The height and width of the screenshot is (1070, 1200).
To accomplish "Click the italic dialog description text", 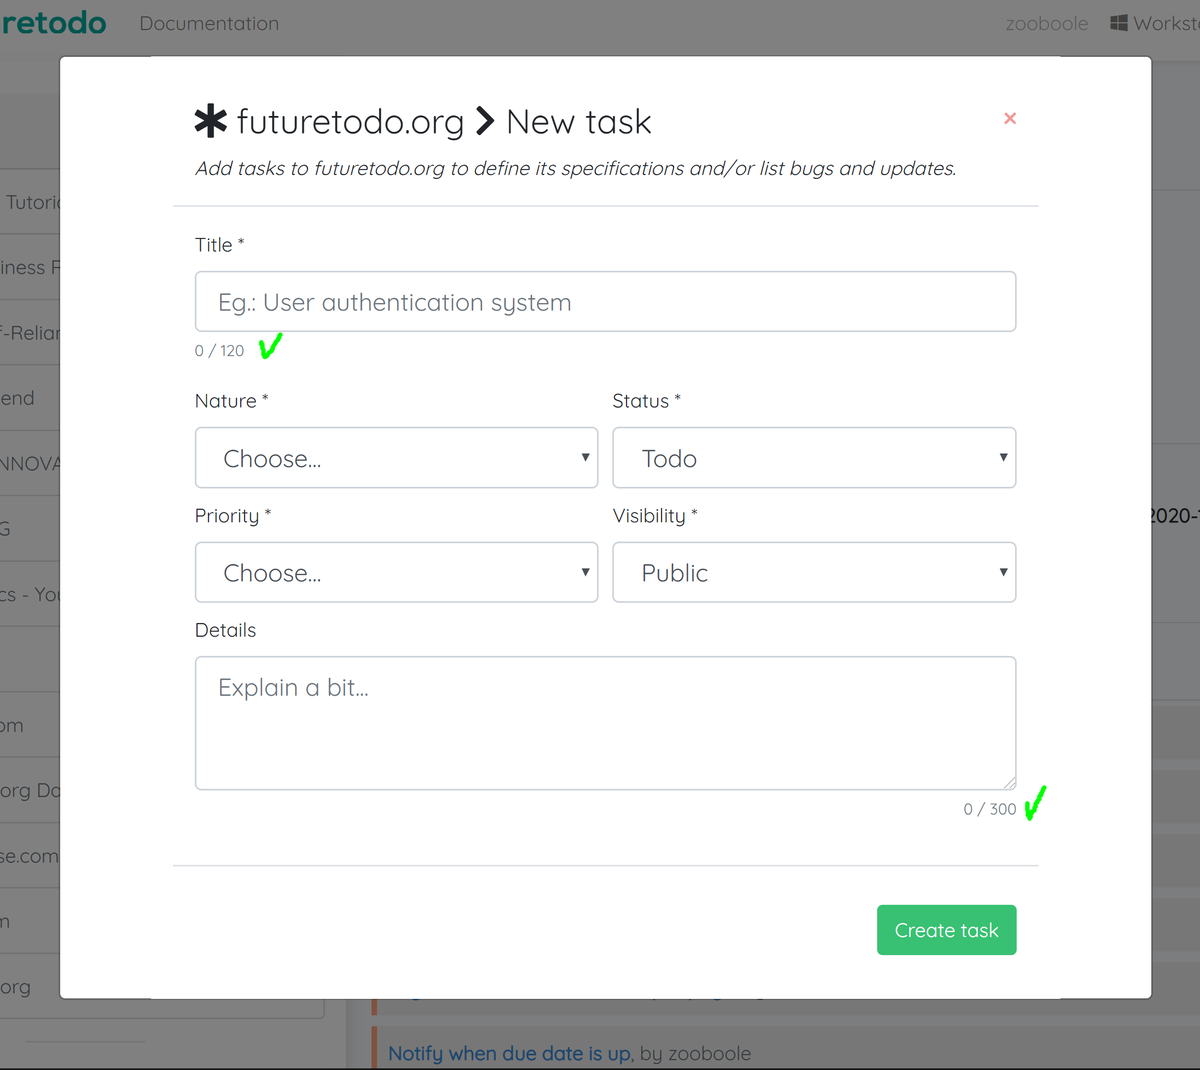I will click(x=576, y=168).
